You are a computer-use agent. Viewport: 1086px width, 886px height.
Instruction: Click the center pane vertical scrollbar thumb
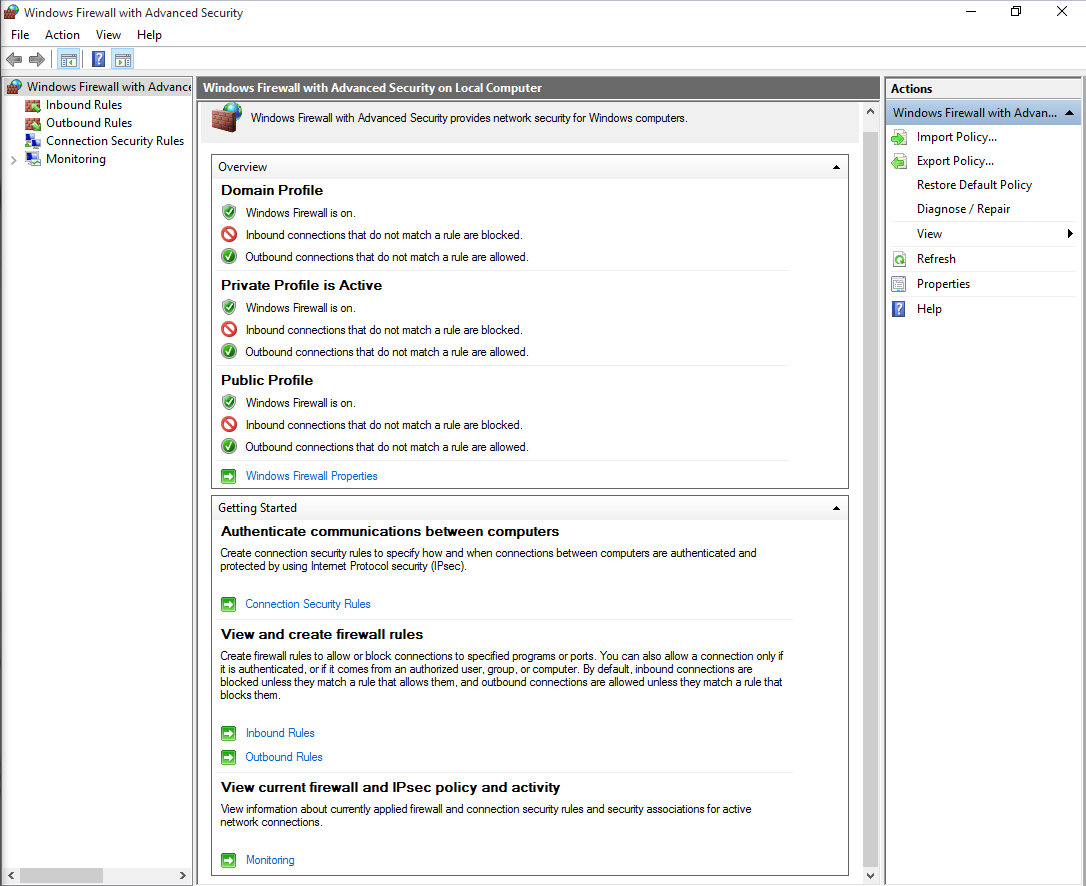871,499
